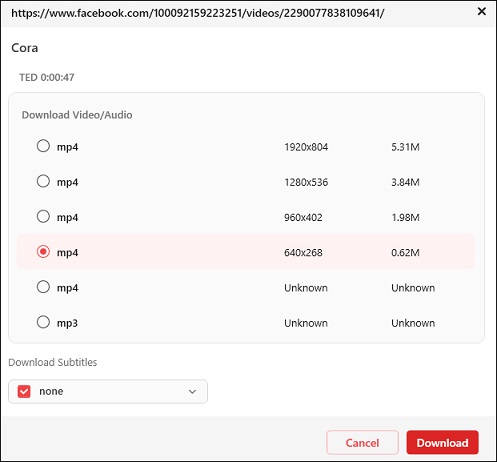Click the 1280x536 resolution value

306,182
